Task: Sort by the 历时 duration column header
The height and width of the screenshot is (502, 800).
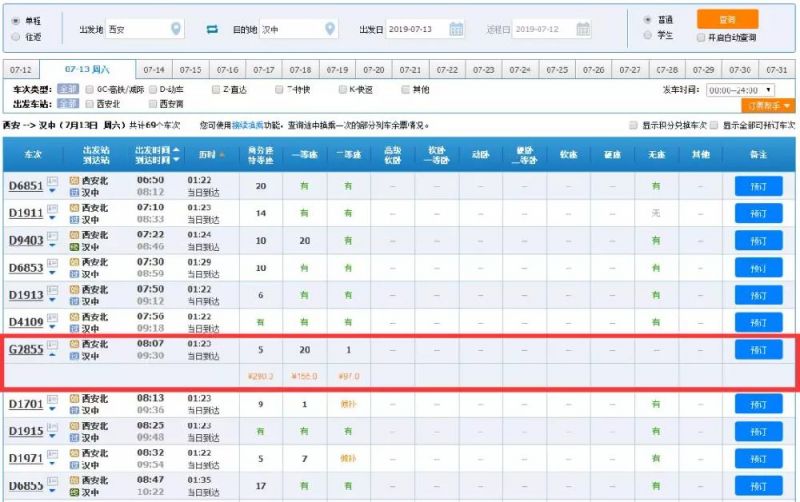Action: tap(212, 155)
